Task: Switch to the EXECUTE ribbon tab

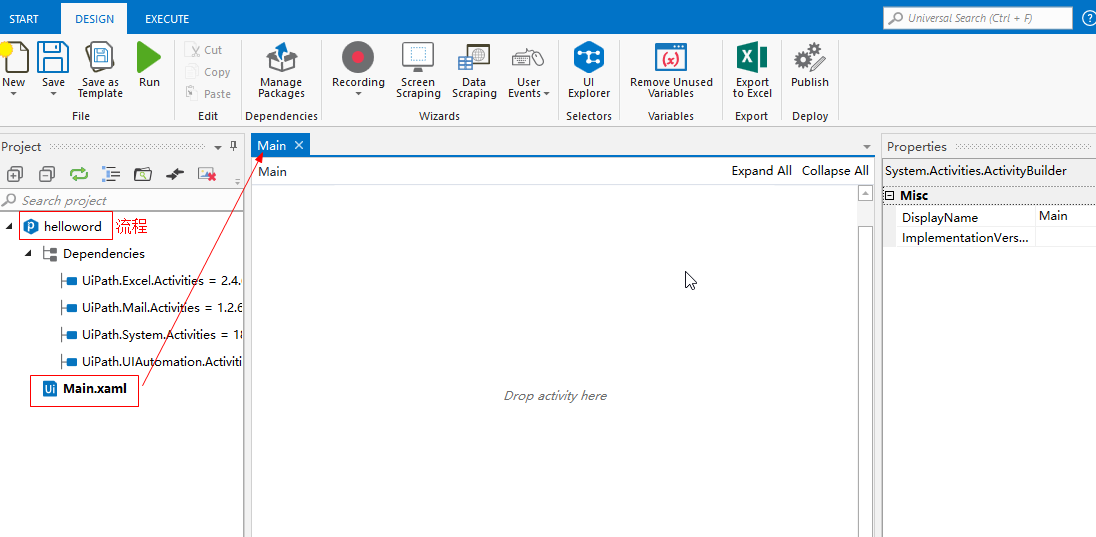Action: pyautogui.click(x=167, y=19)
